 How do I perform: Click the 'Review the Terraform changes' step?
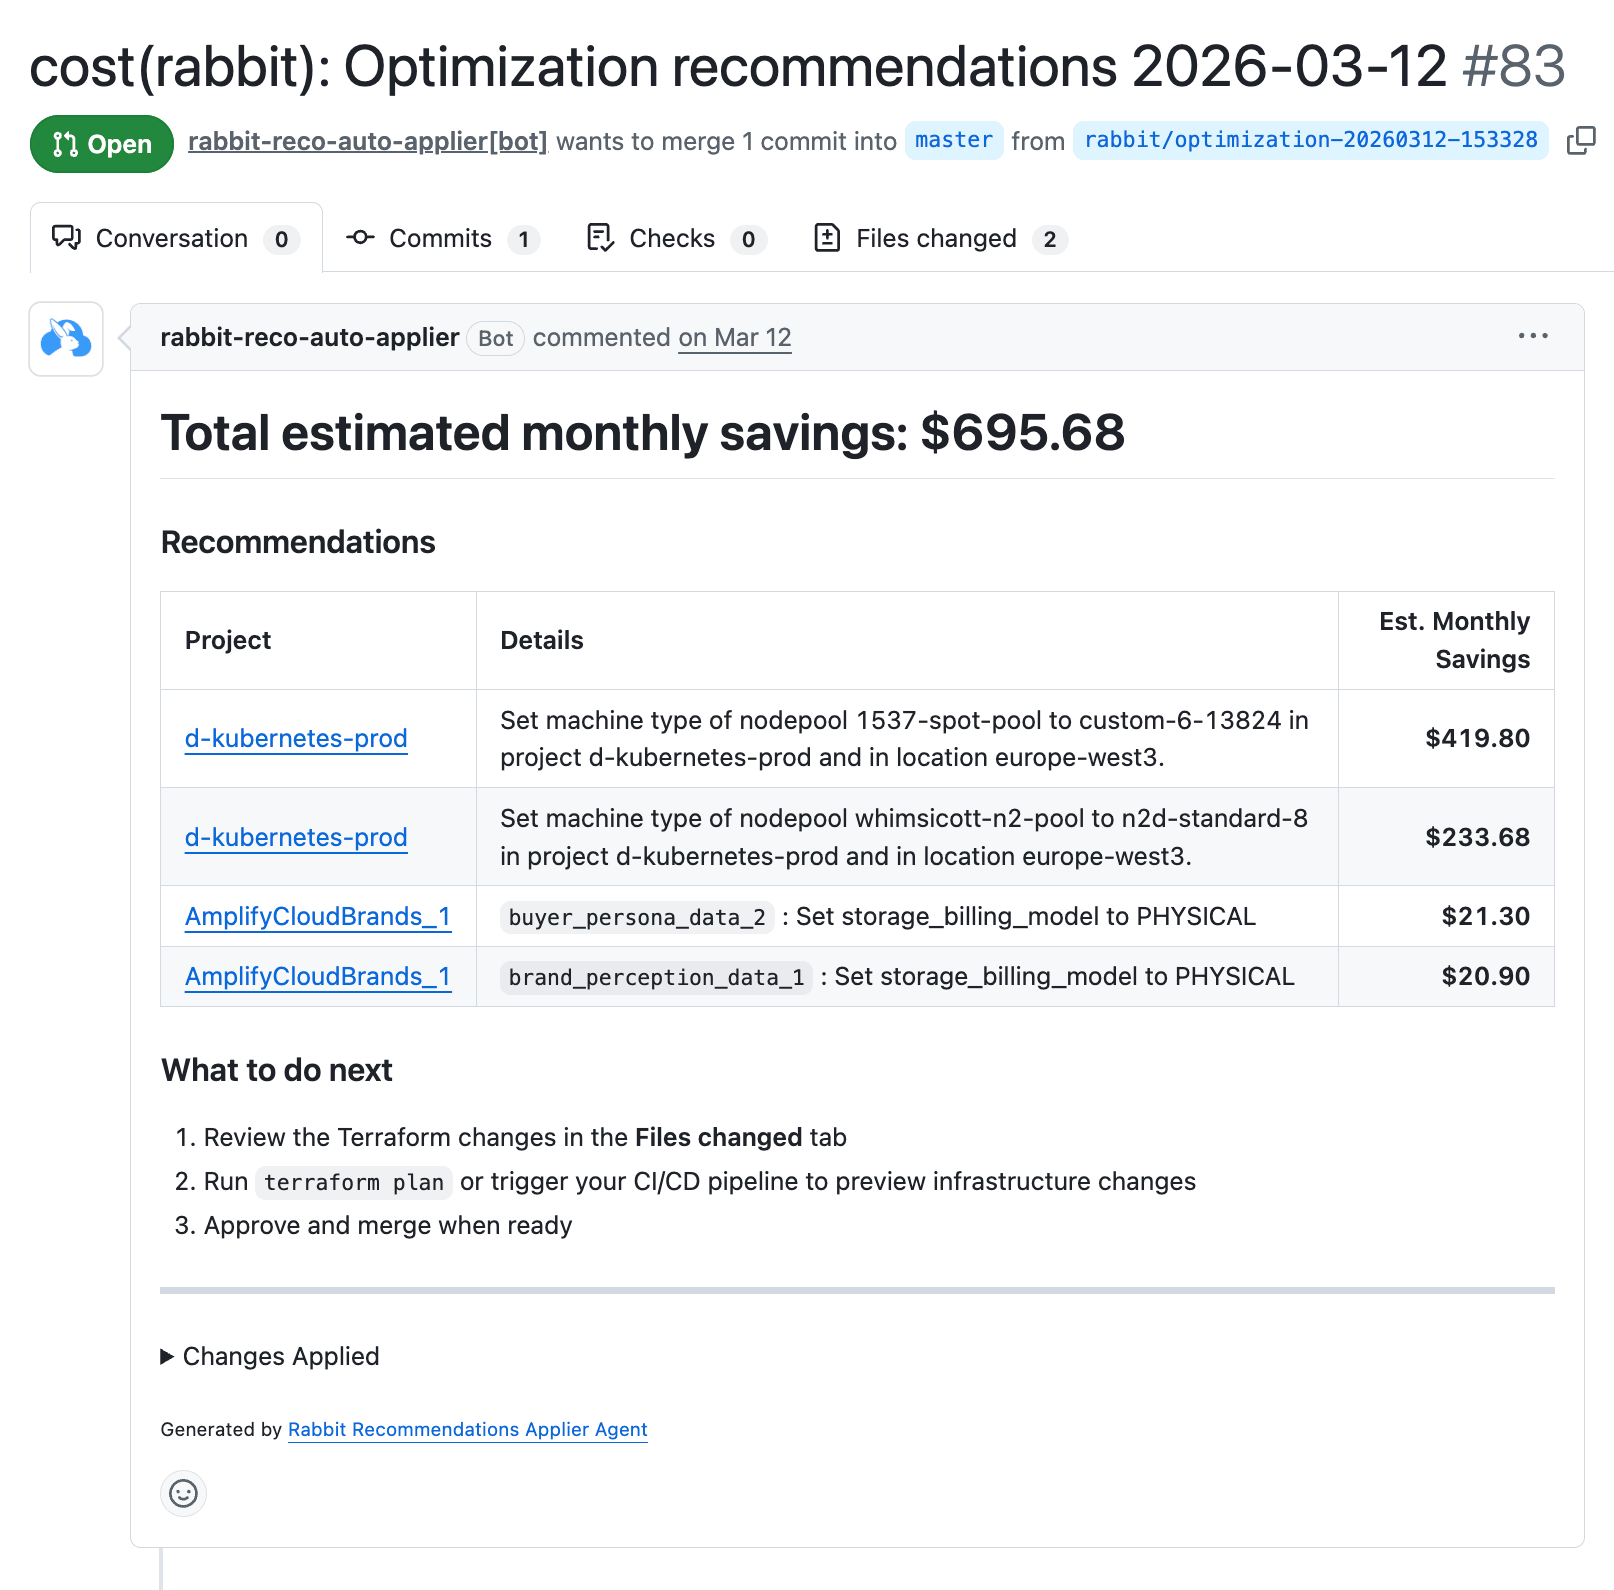tap(525, 1137)
